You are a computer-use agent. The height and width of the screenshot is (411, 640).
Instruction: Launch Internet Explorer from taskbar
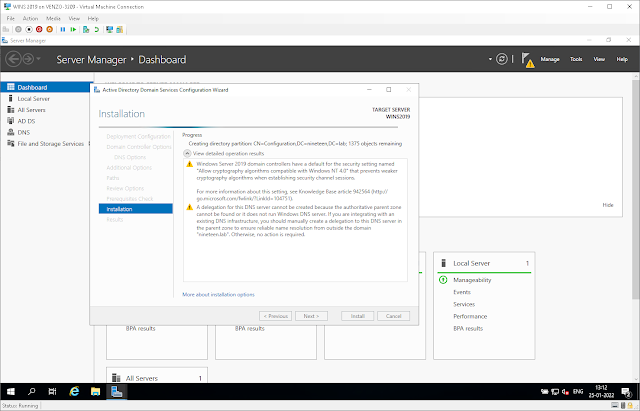[x=74, y=391]
